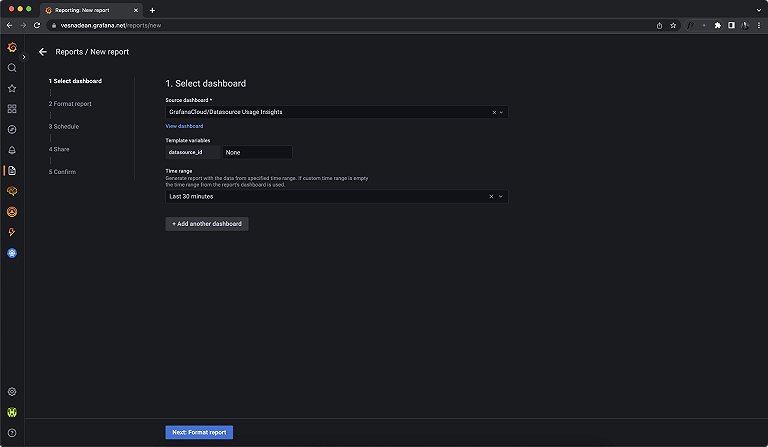
Task: Expand the Time range dropdown arrow
Action: click(x=502, y=197)
